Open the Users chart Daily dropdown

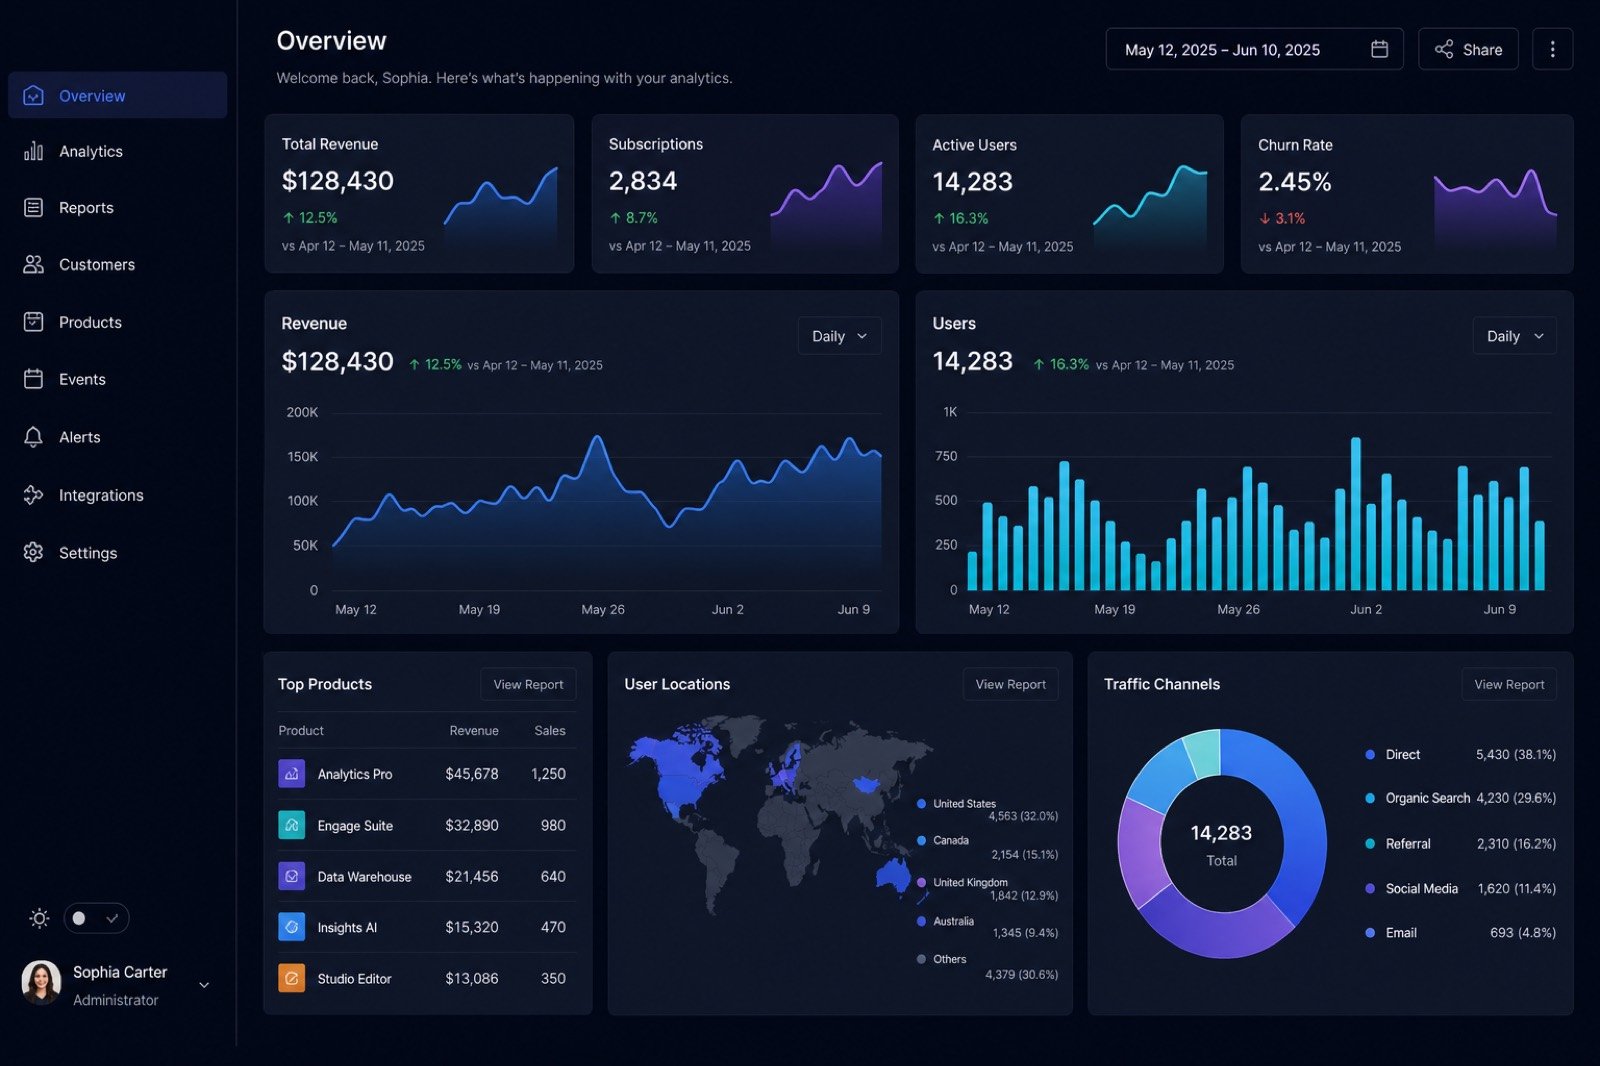(1514, 336)
